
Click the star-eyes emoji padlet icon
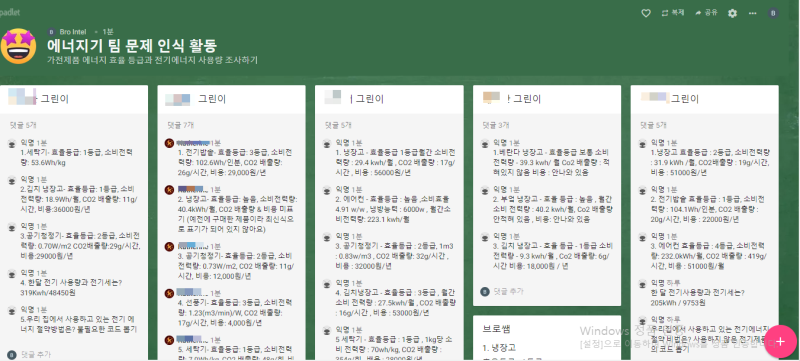(18, 46)
